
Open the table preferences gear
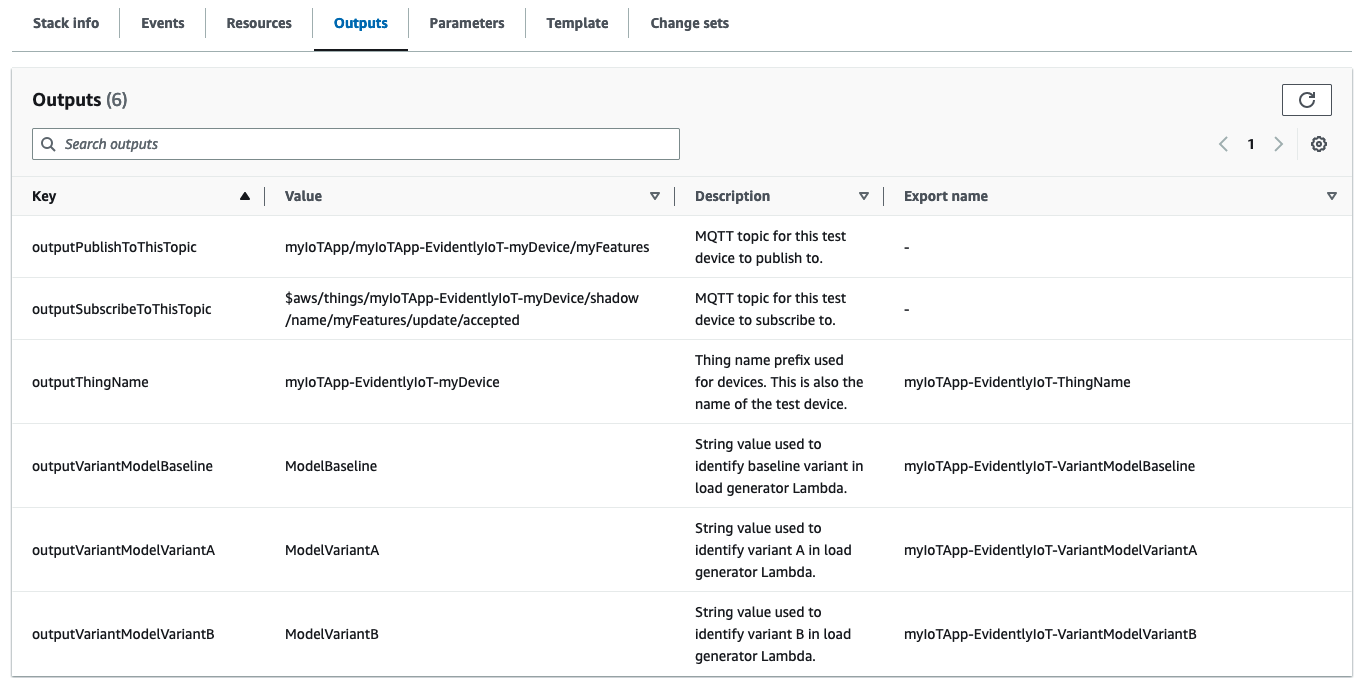point(1318,144)
